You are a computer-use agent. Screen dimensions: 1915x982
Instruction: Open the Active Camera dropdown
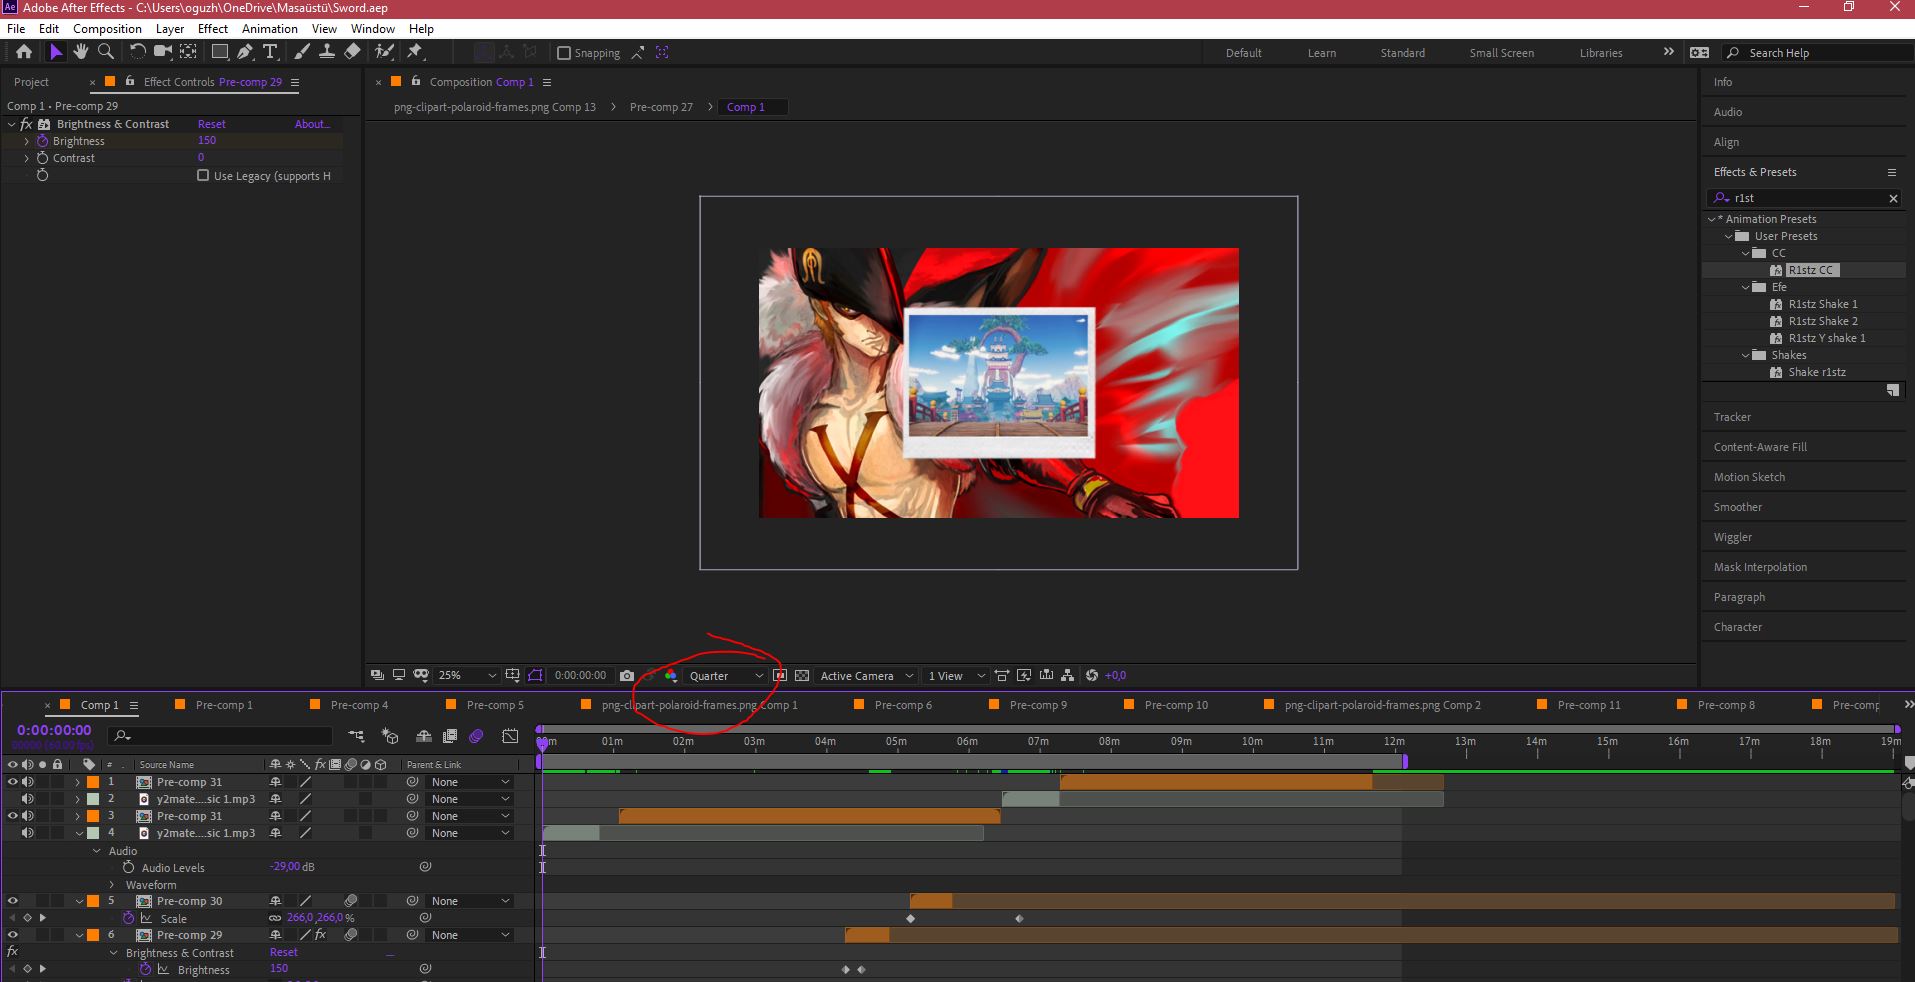866,676
